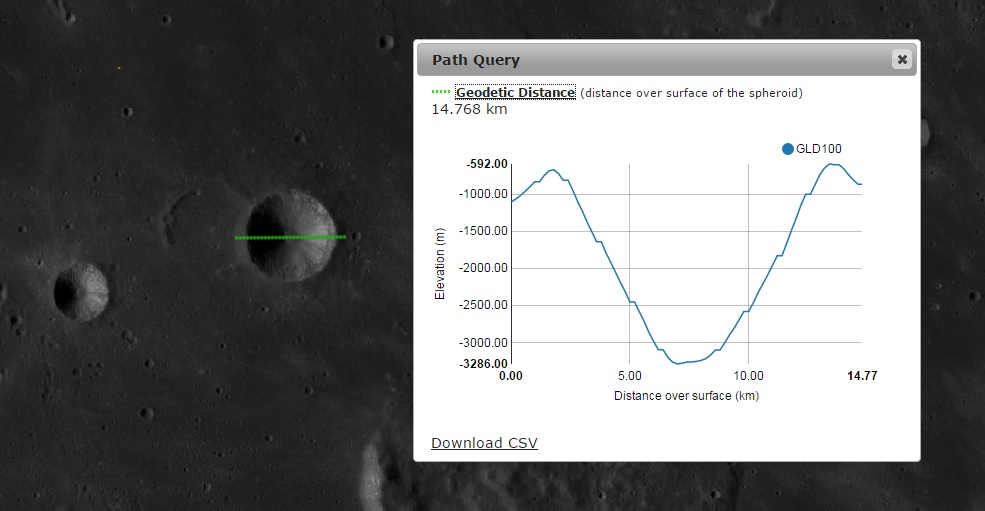Click the 14.77 x-axis end label
The image size is (985, 511).
861,375
